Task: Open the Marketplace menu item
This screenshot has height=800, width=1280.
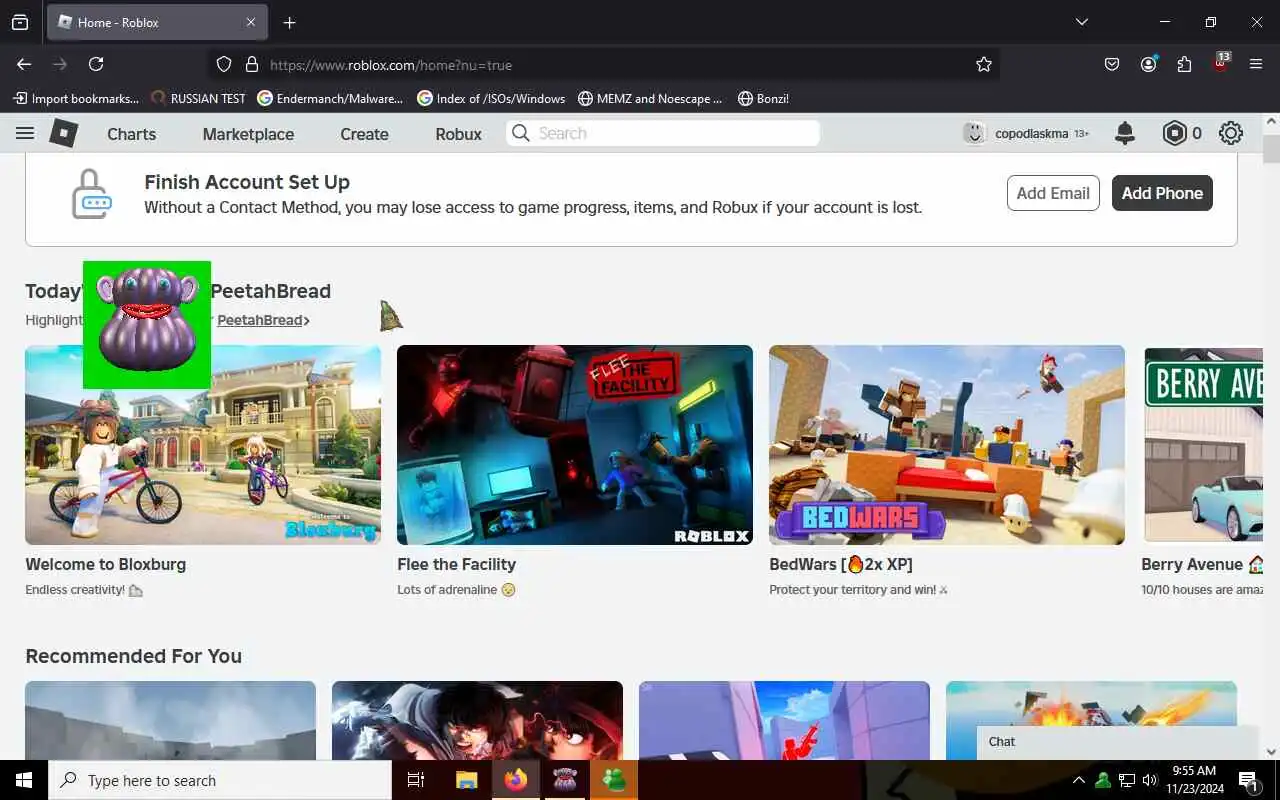Action: tap(248, 134)
